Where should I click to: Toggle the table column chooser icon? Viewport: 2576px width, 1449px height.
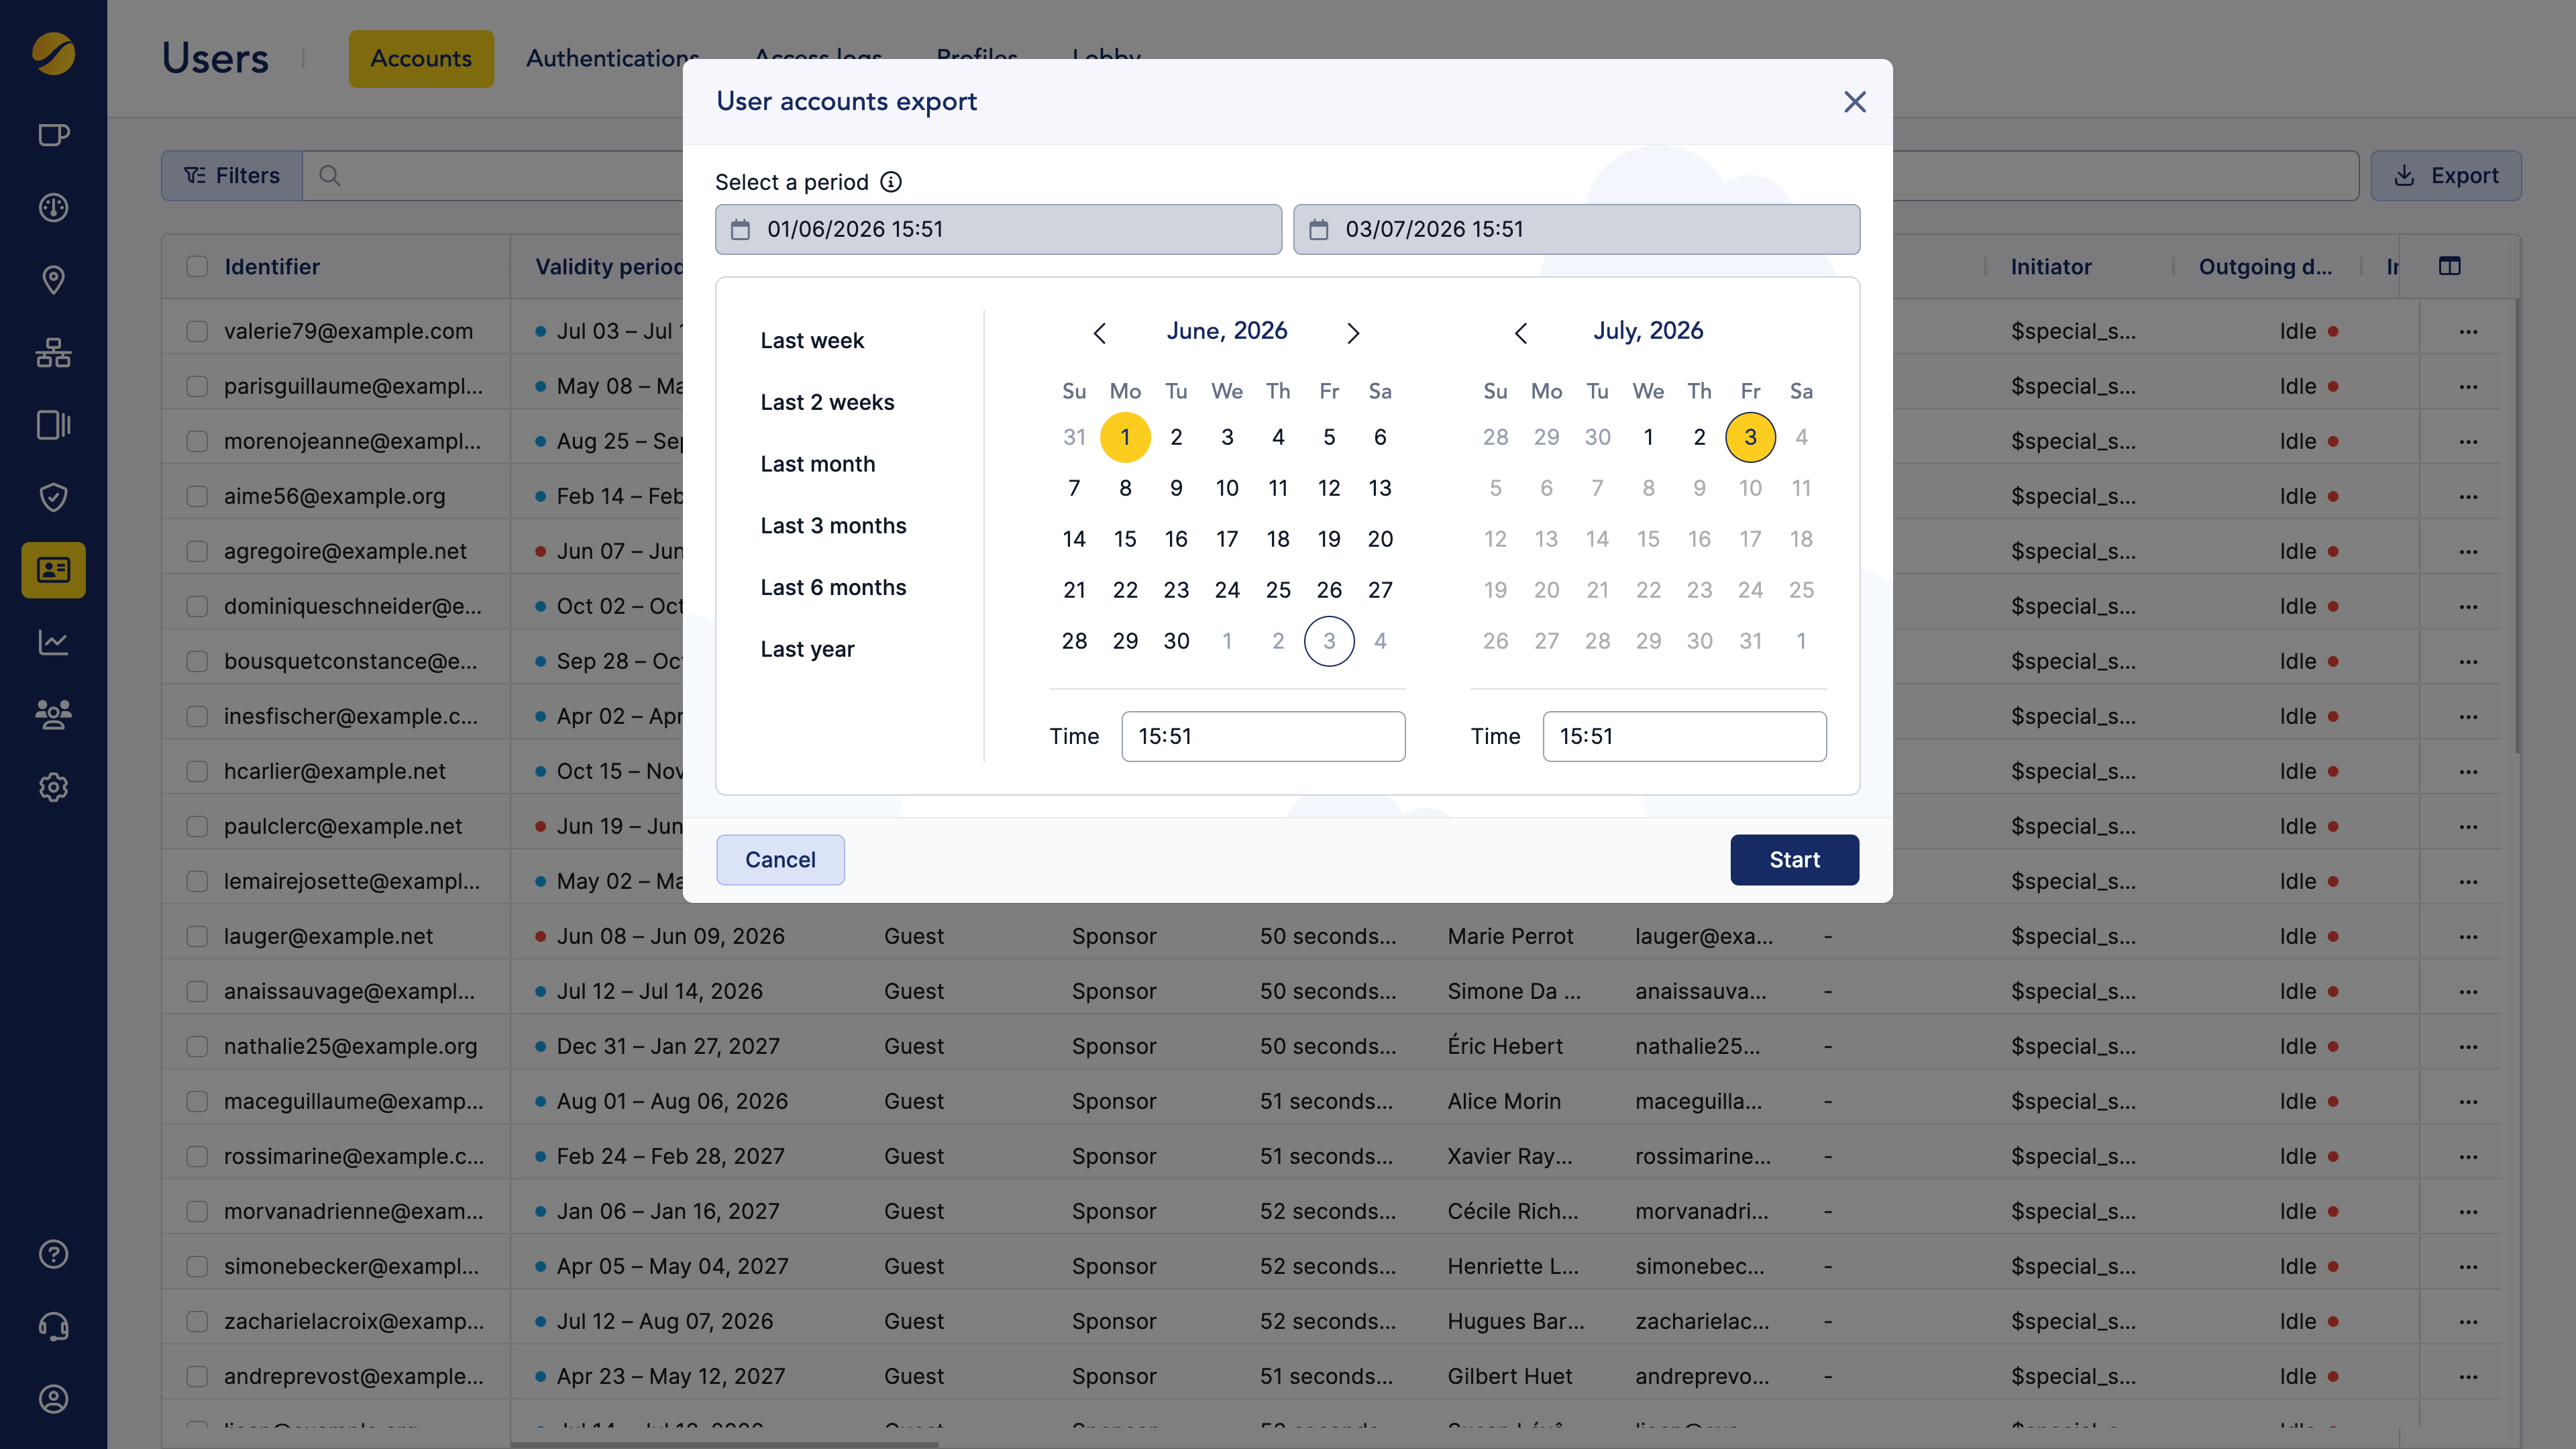(x=2449, y=266)
